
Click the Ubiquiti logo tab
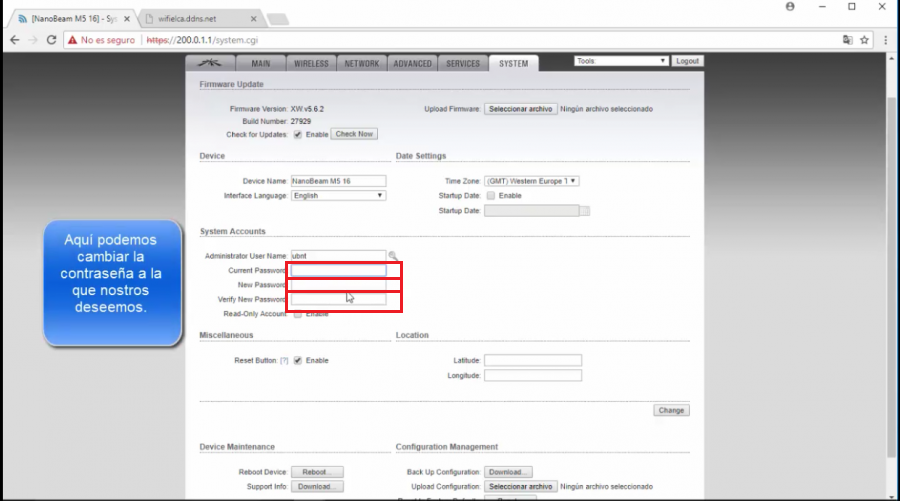(x=210, y=63)
